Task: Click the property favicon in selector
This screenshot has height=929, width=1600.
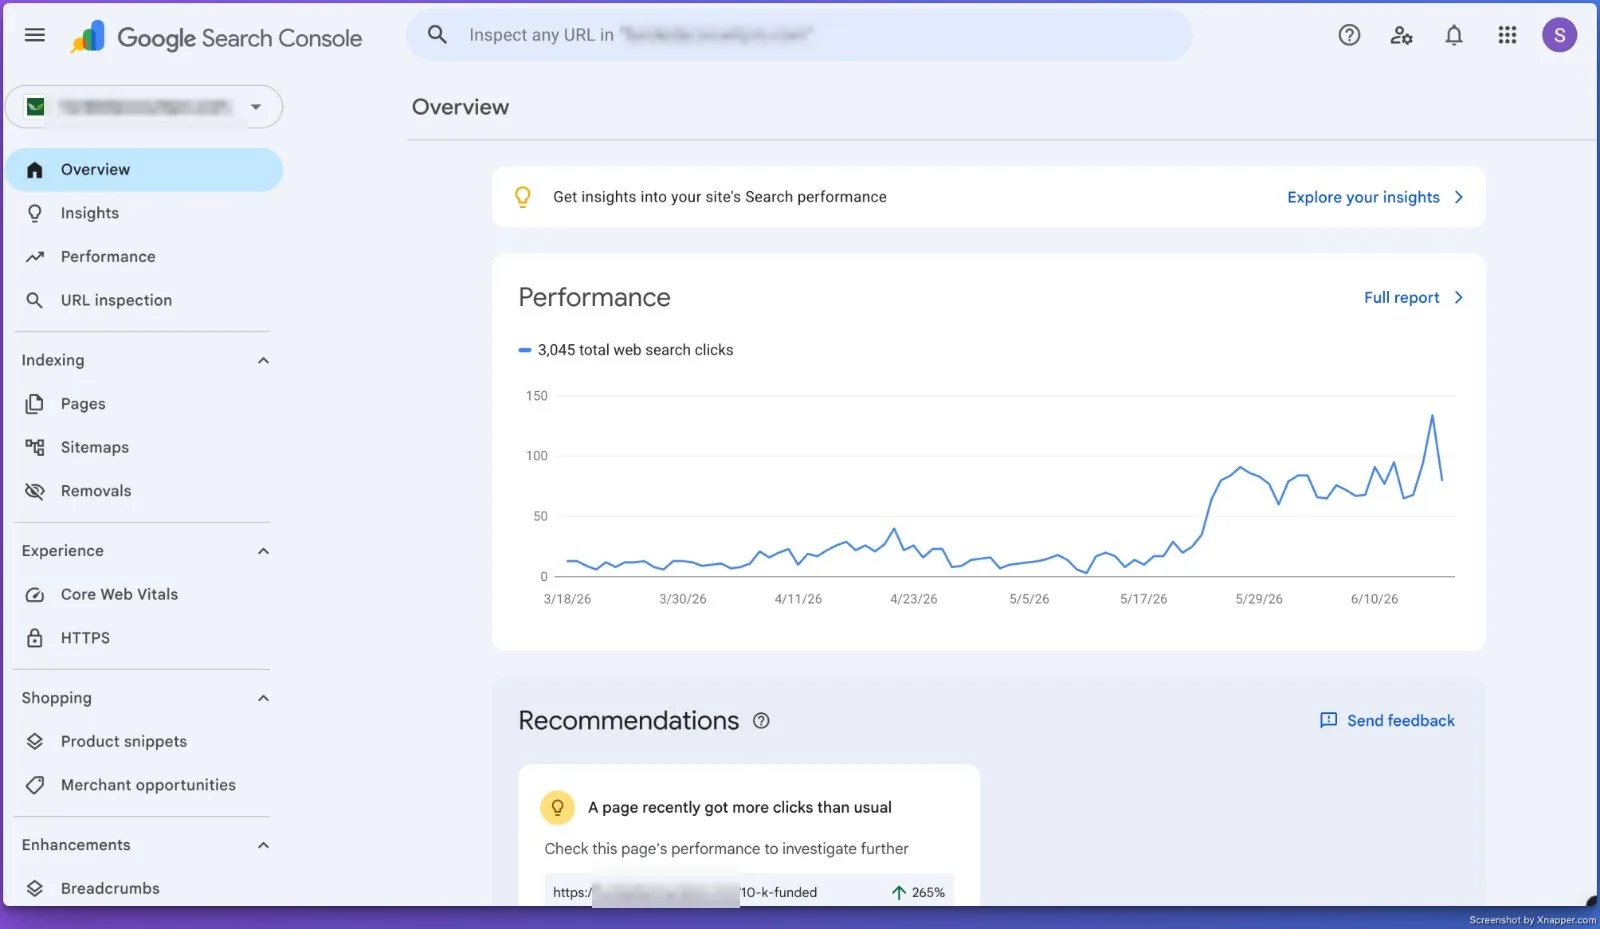Action: [x=36, y=107]
